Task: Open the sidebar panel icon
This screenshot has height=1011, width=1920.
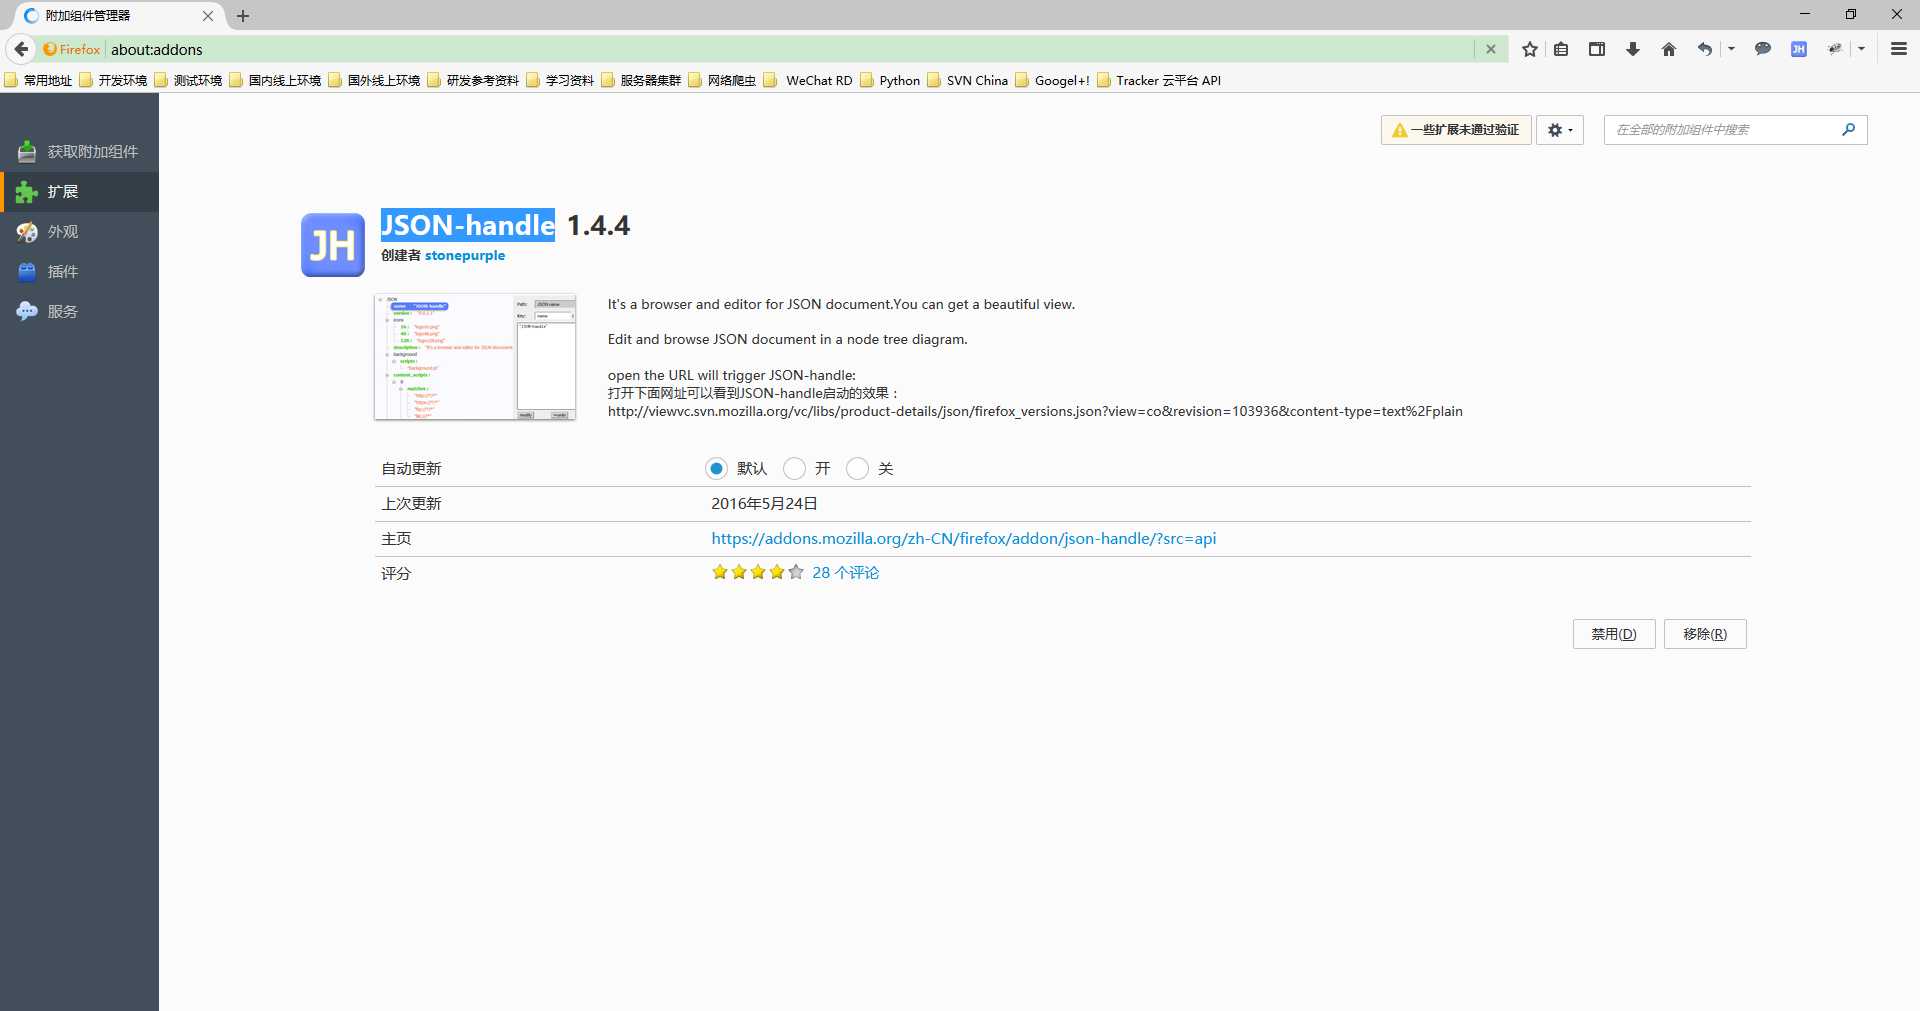Action: (x=1597, y=49)
